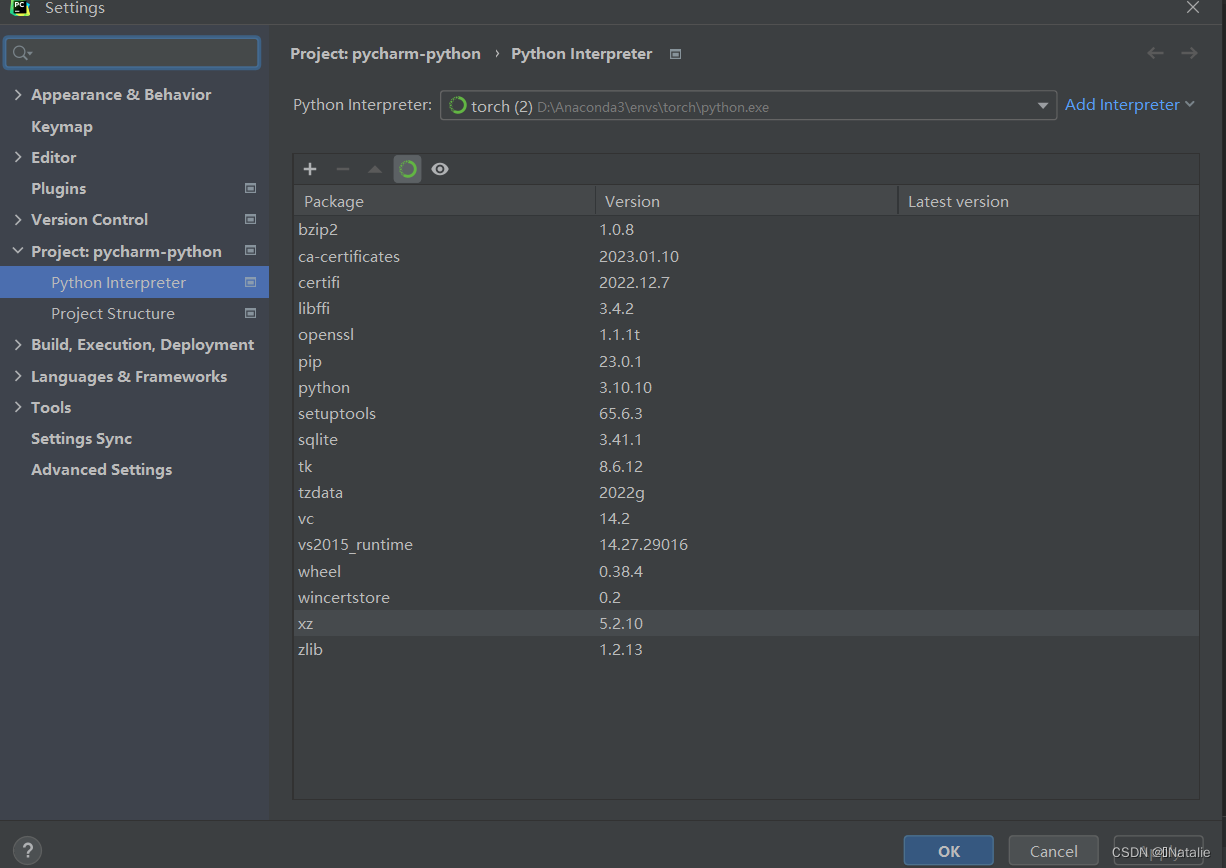Collapse the Project: pycharm-python section
The image size is (1226, 868).
coord(18,251)
